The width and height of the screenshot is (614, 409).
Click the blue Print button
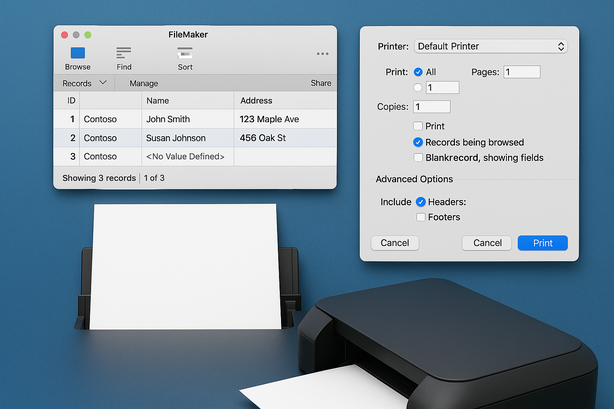(x=543, y=243)
